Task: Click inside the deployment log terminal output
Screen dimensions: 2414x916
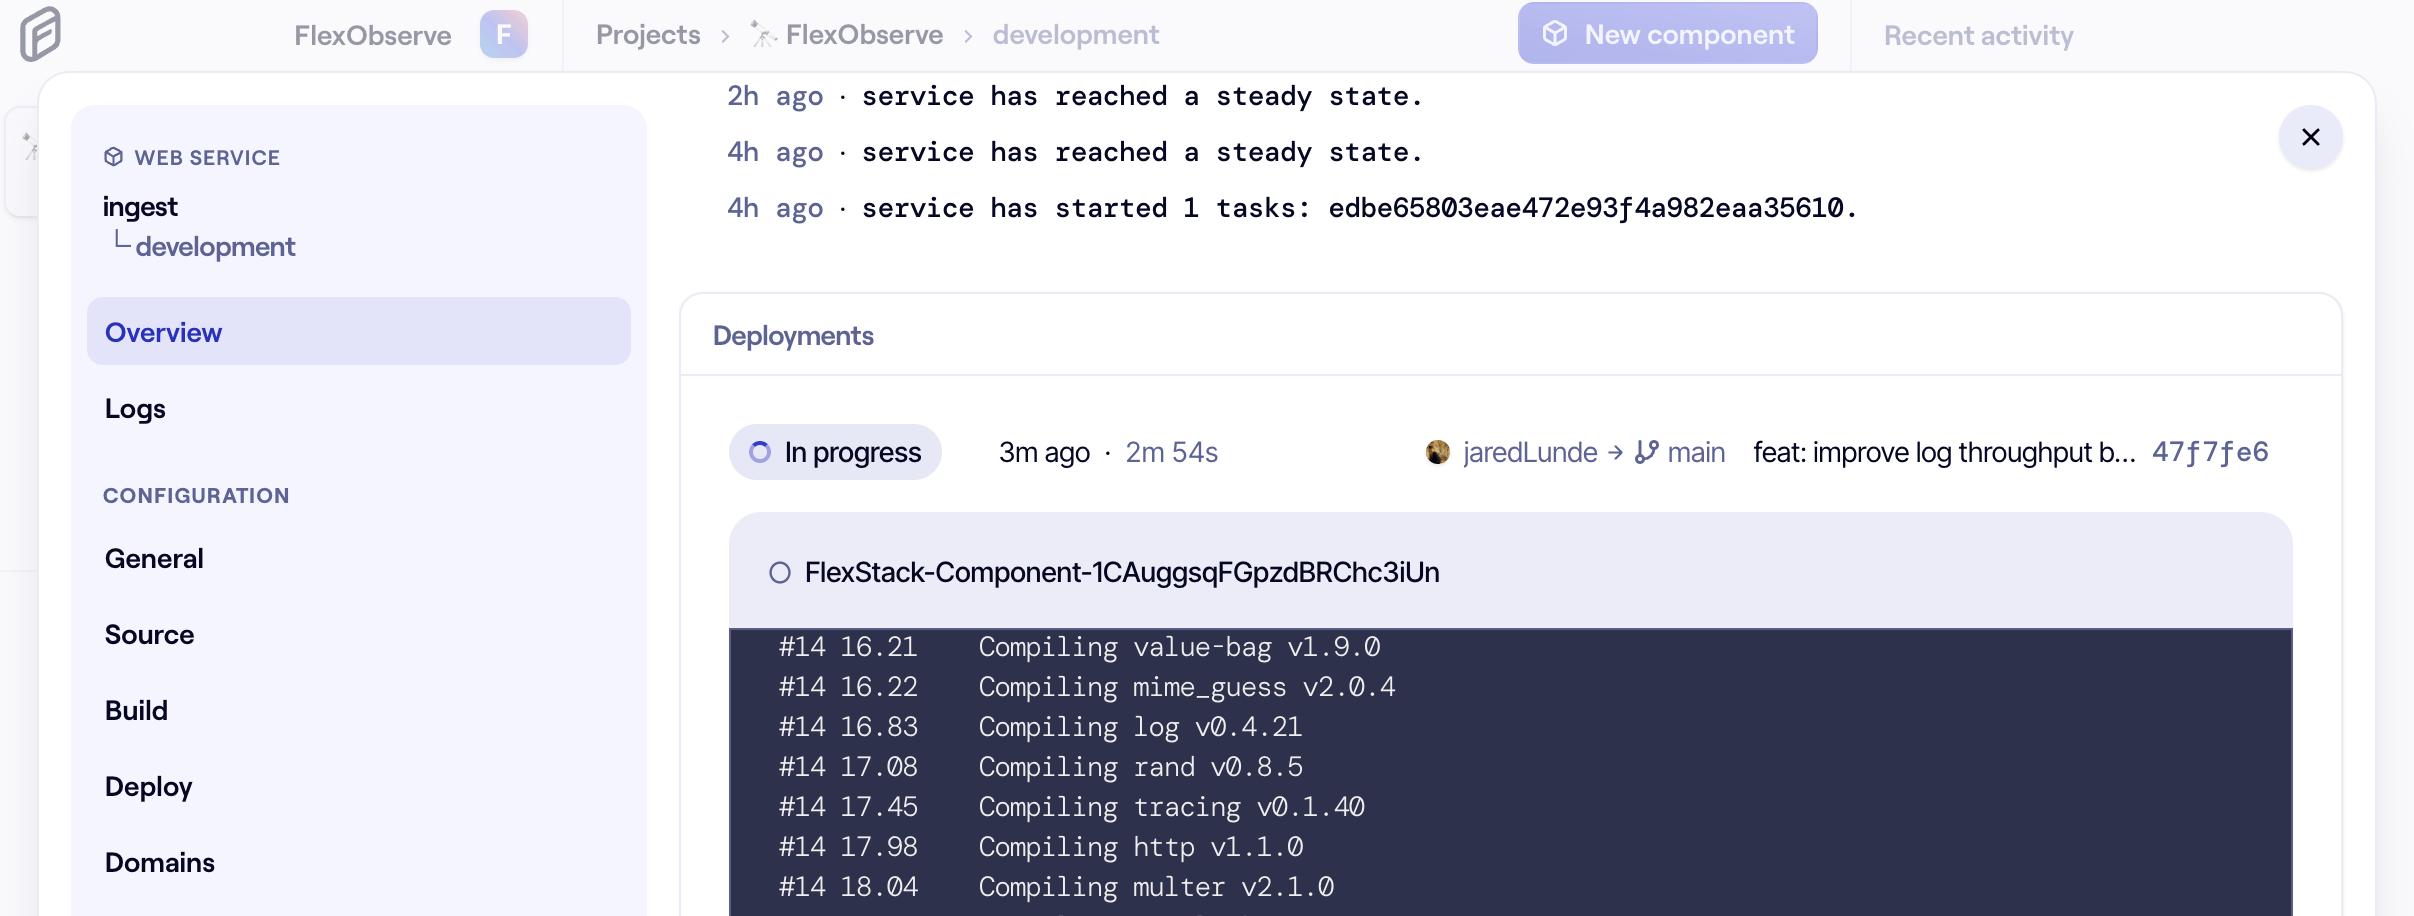Action: click(x=1400, y=770)
